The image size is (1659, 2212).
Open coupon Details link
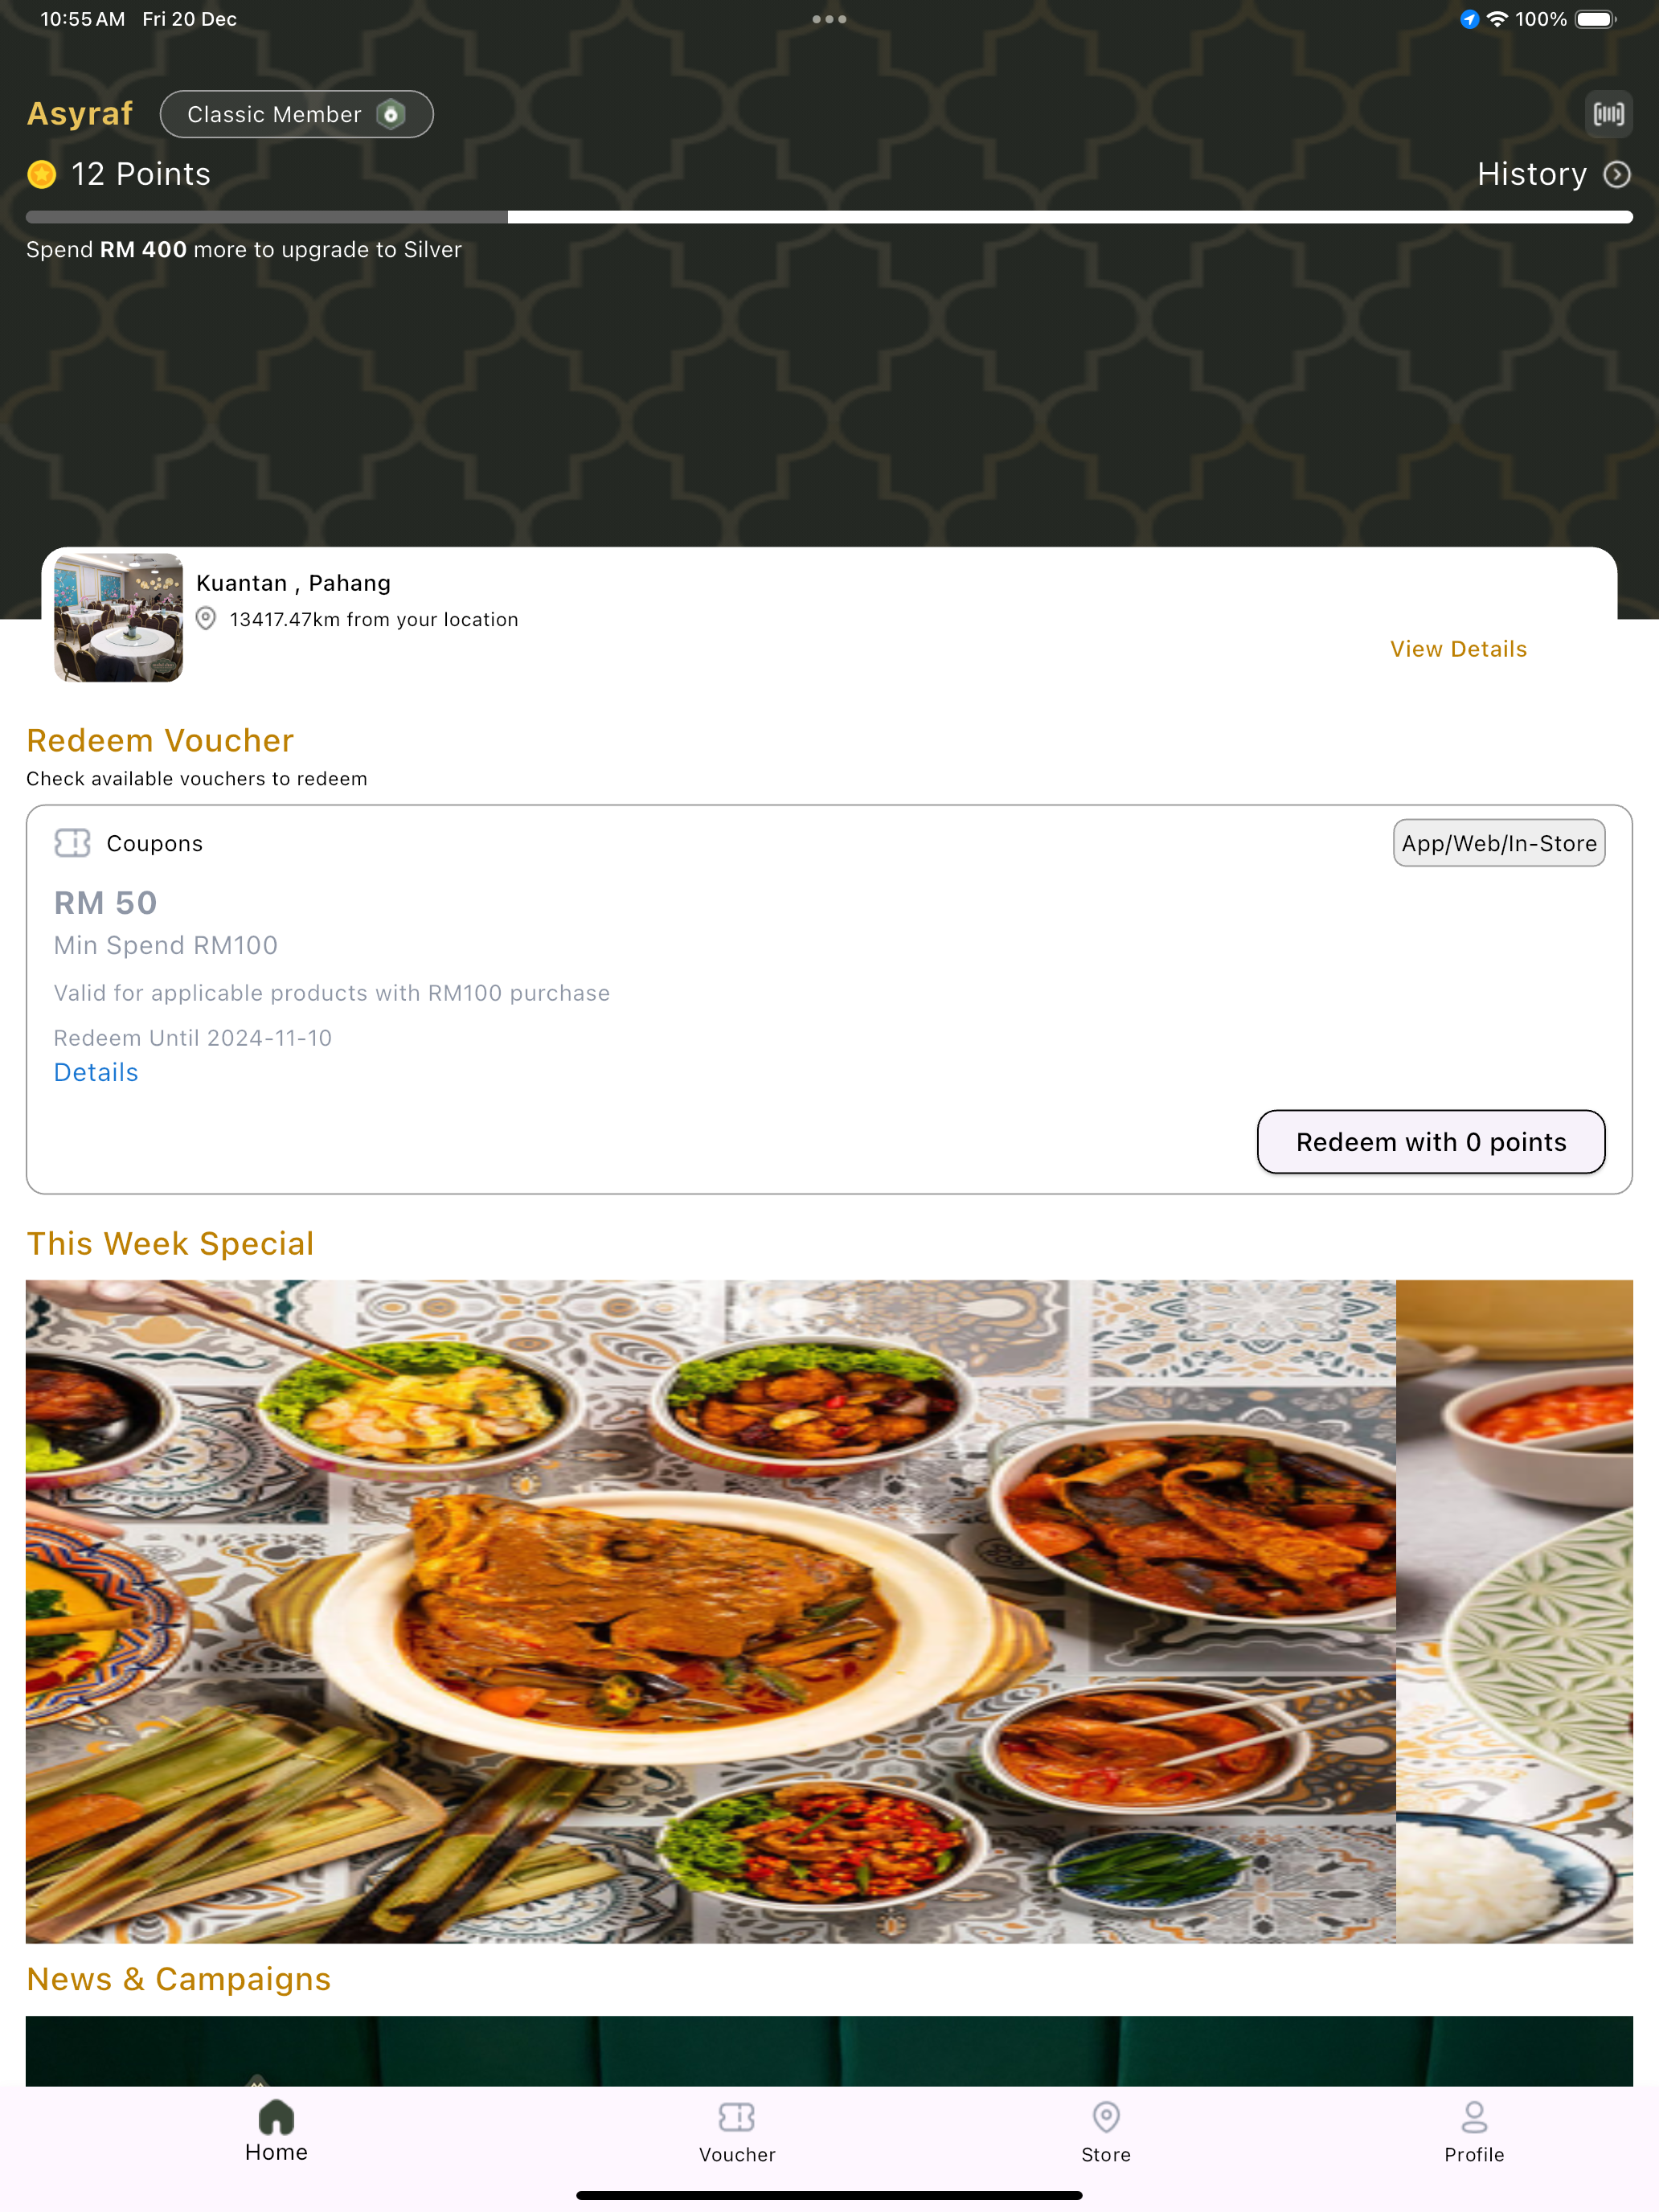click(96, 1072)
